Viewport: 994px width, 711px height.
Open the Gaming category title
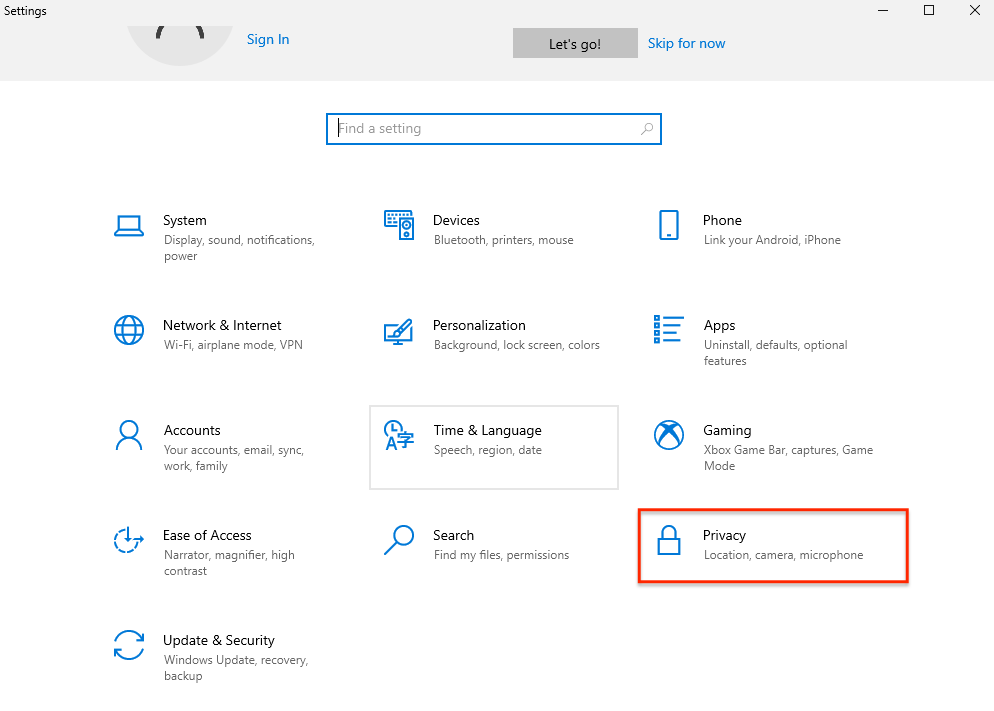pos(727,430)
